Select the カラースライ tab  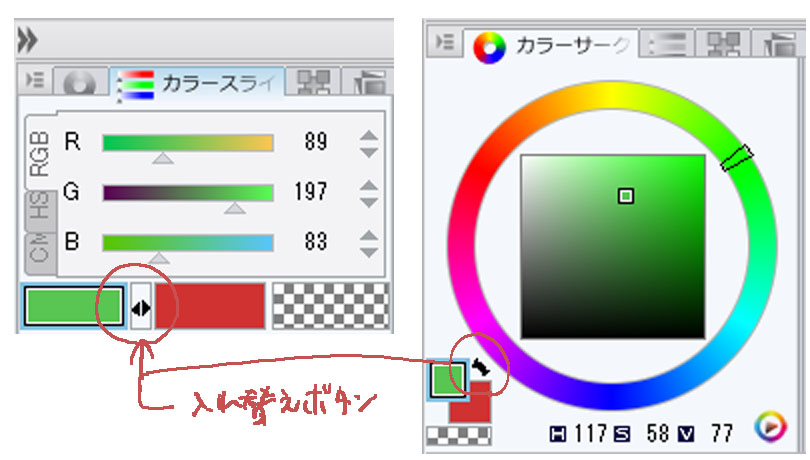pyautogui.click(x=199, y=83)
